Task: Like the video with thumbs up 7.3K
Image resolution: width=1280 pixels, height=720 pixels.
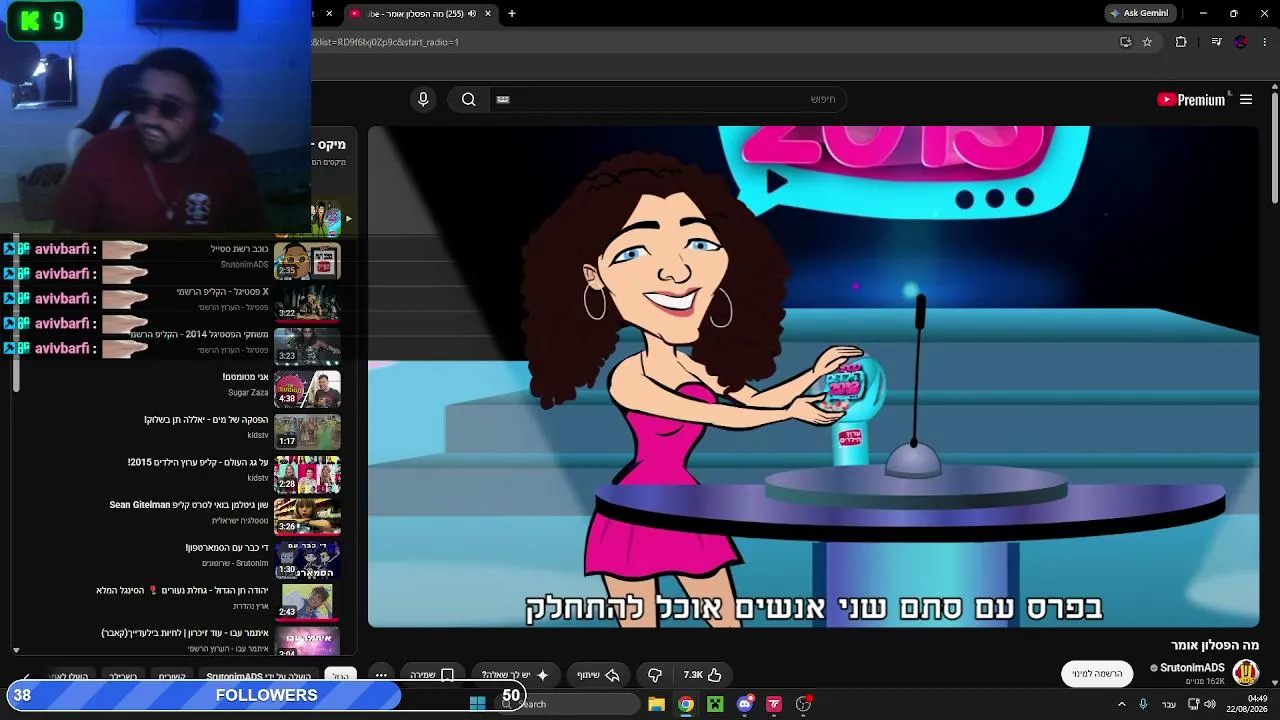Action: 702,675
